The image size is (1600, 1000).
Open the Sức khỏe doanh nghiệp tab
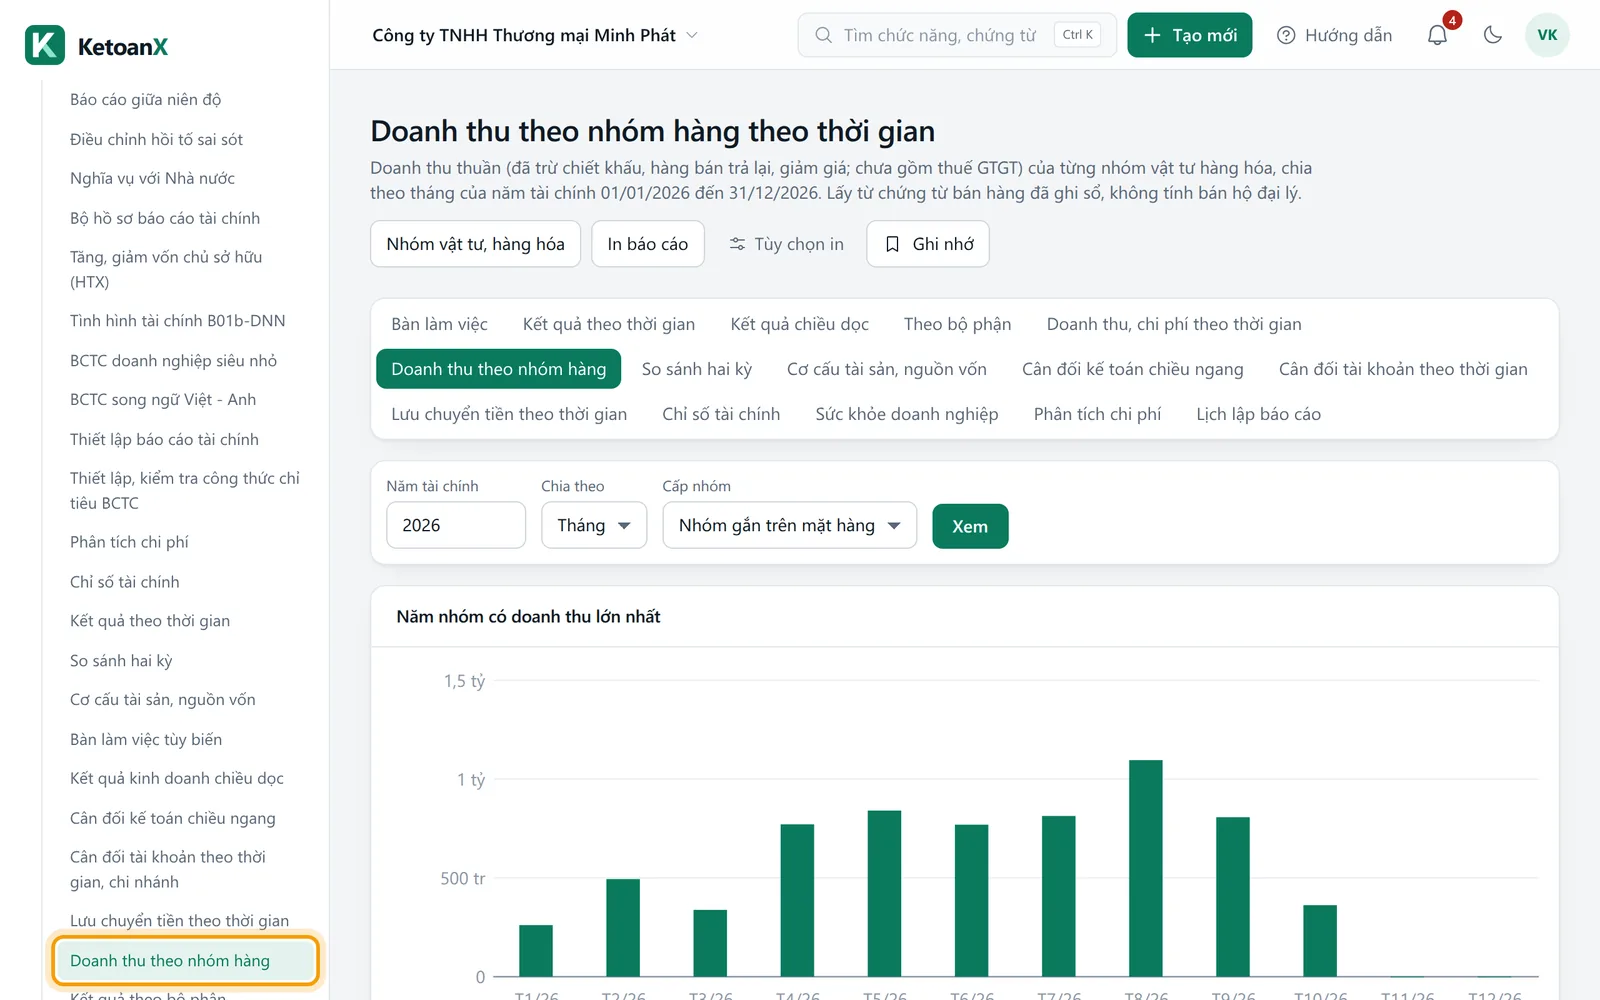click(907, 414)
